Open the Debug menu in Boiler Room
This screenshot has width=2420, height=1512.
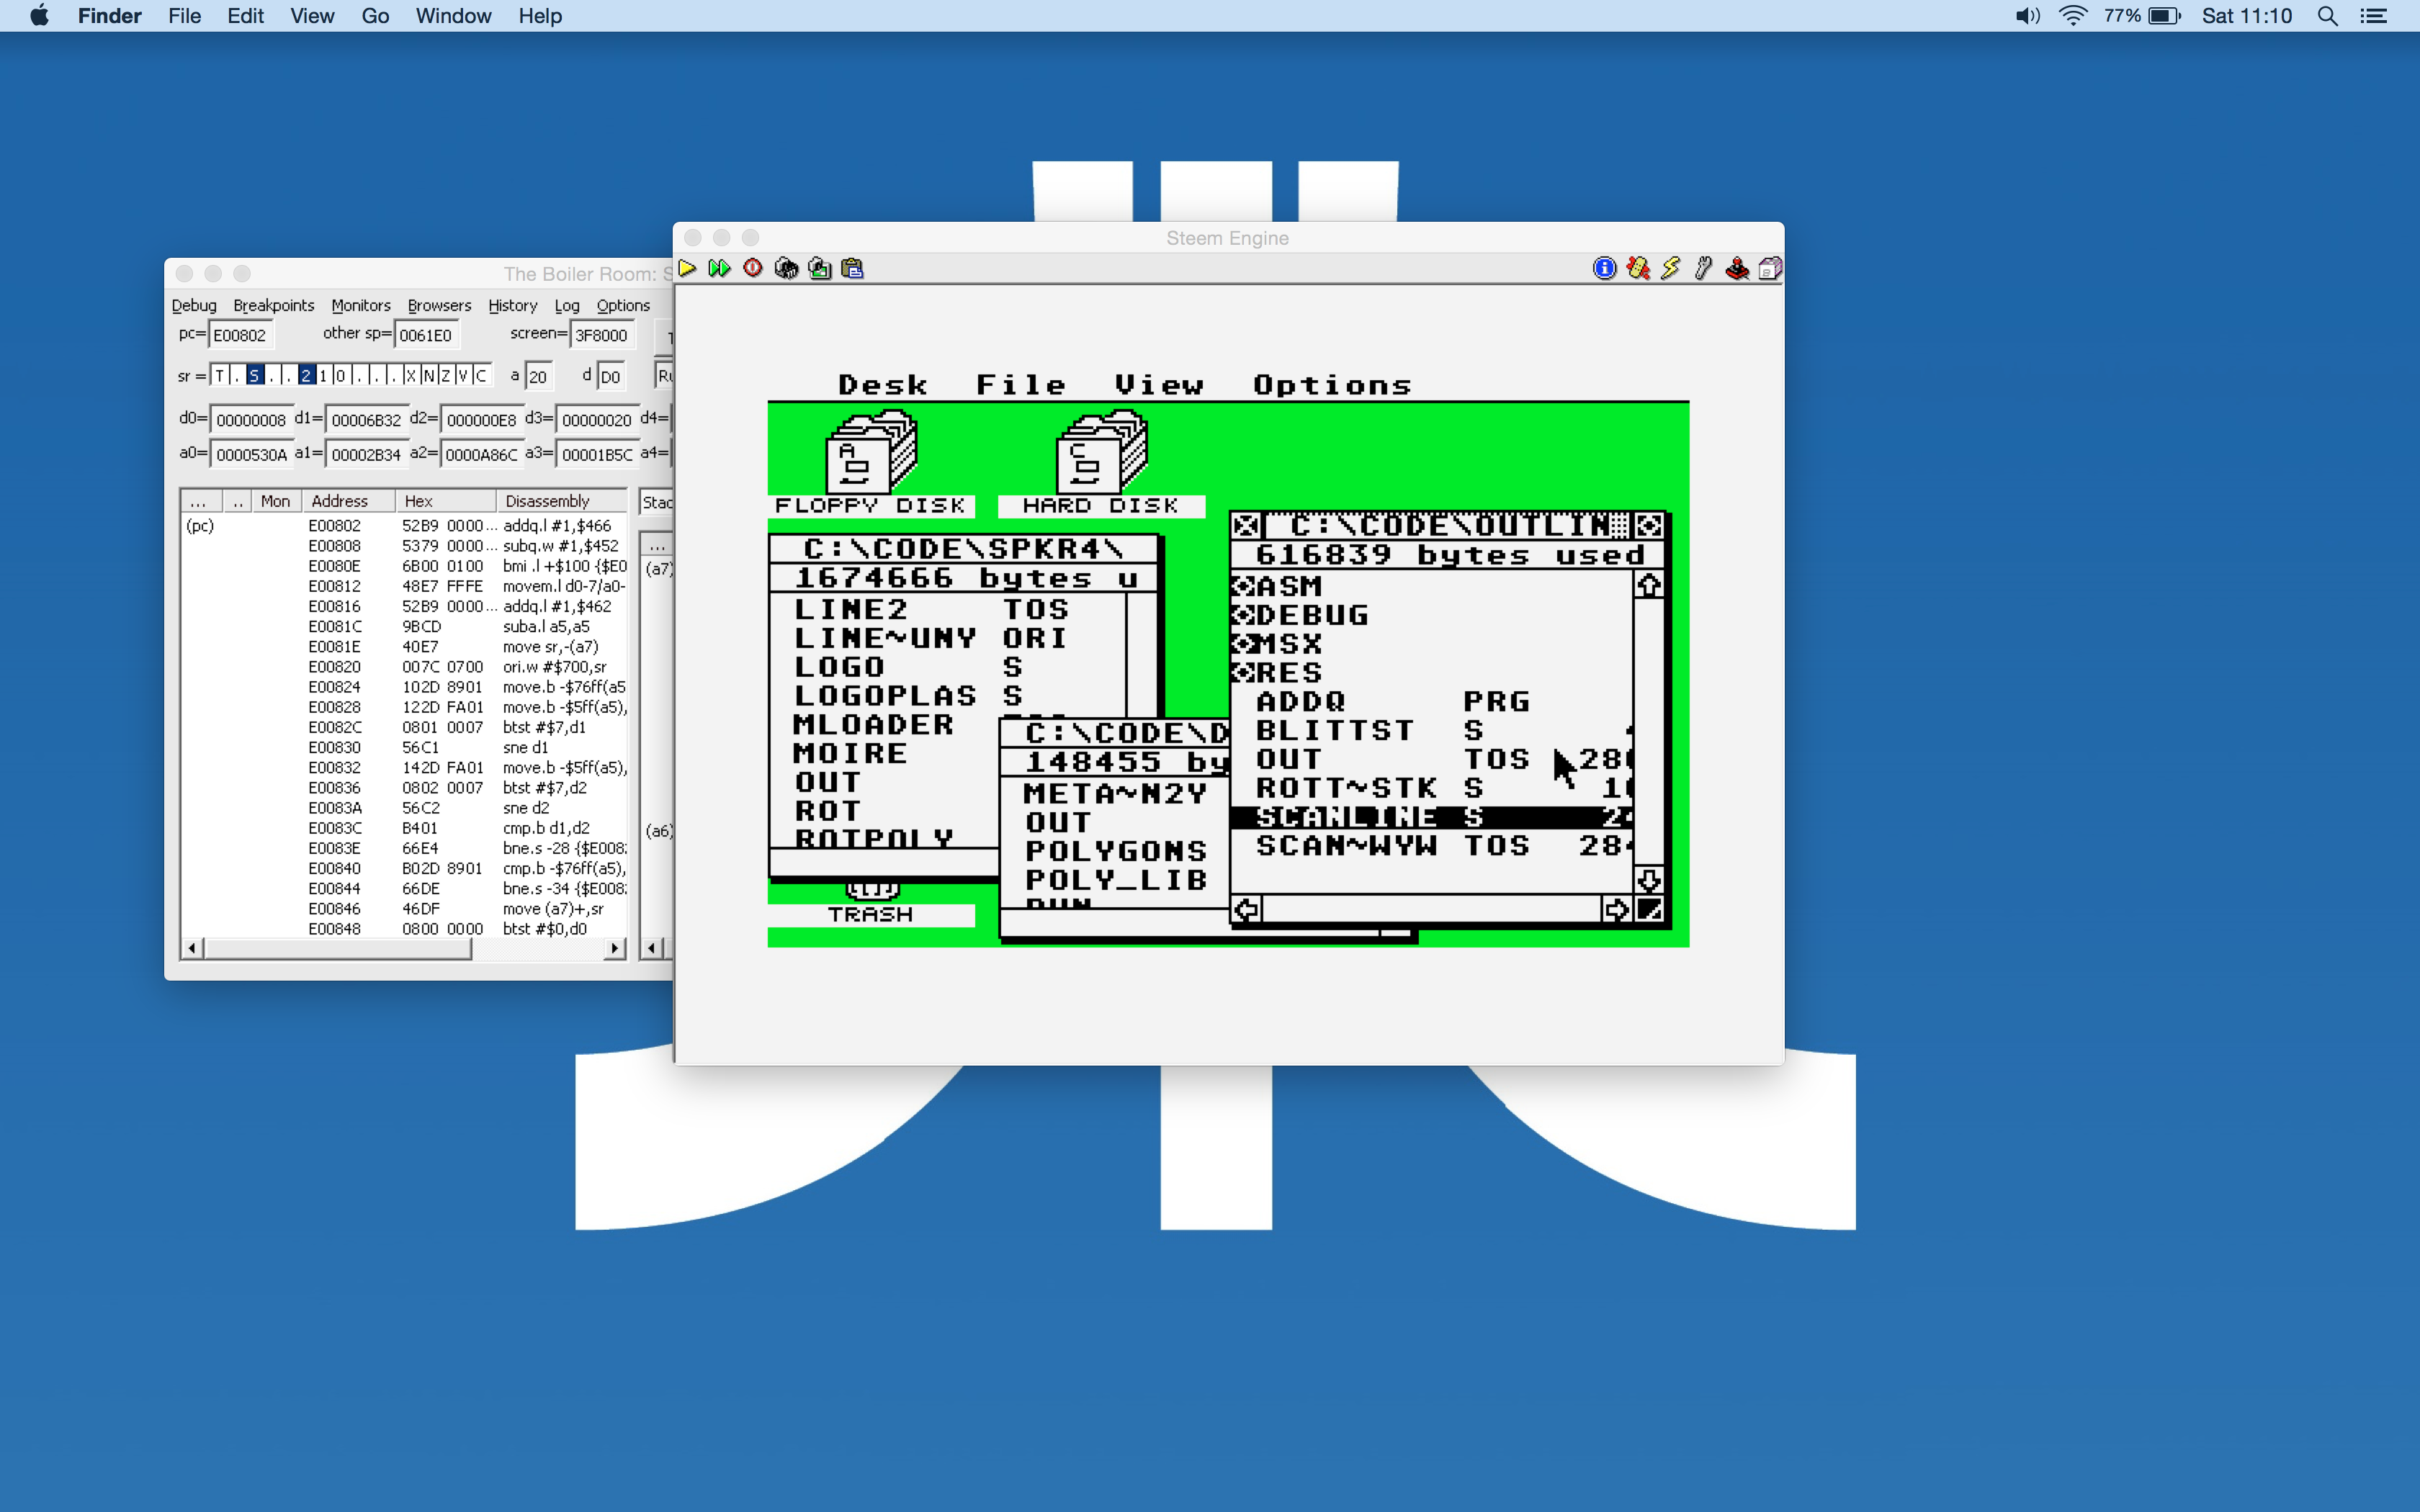click(194, 305)
